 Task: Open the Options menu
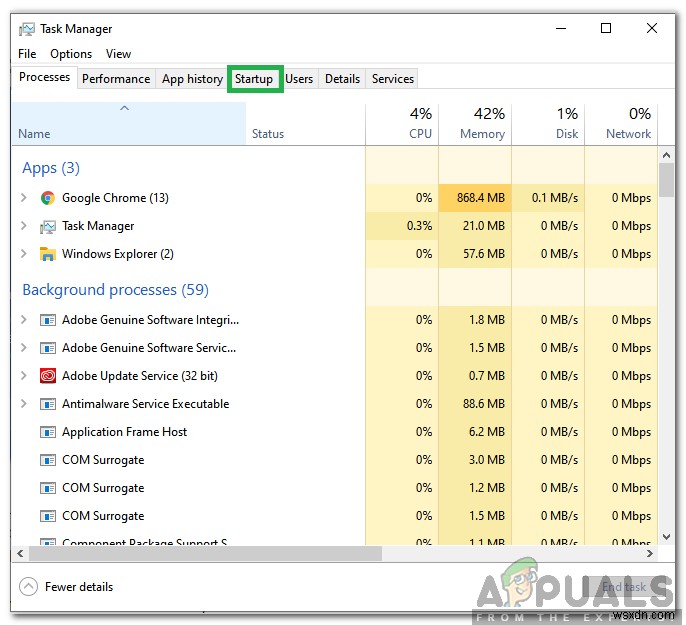pyautogui.click(x=71, y=54)
